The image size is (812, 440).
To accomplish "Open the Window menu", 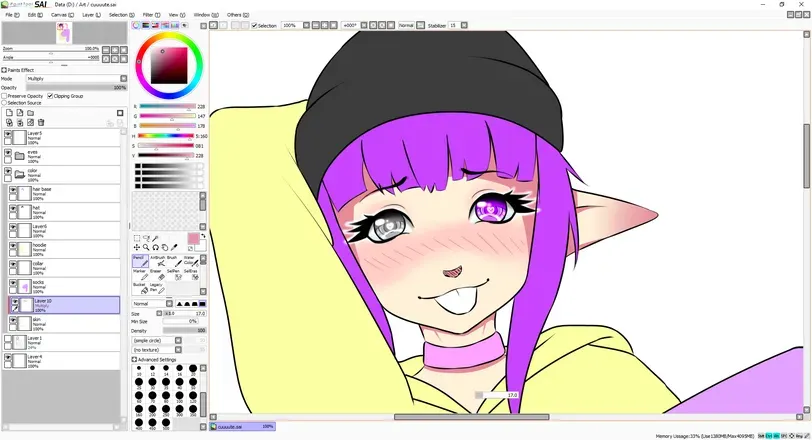I will tap(206, 15).
